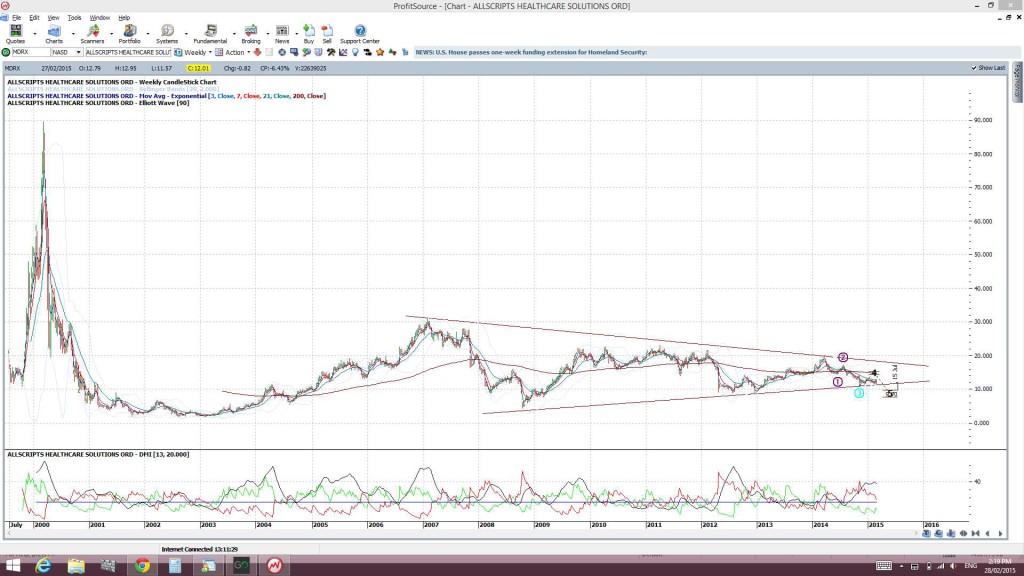1024x576 pixels.
Task: Click the magnifier zoom icon in chart toolbar
Action: (306, 52)
